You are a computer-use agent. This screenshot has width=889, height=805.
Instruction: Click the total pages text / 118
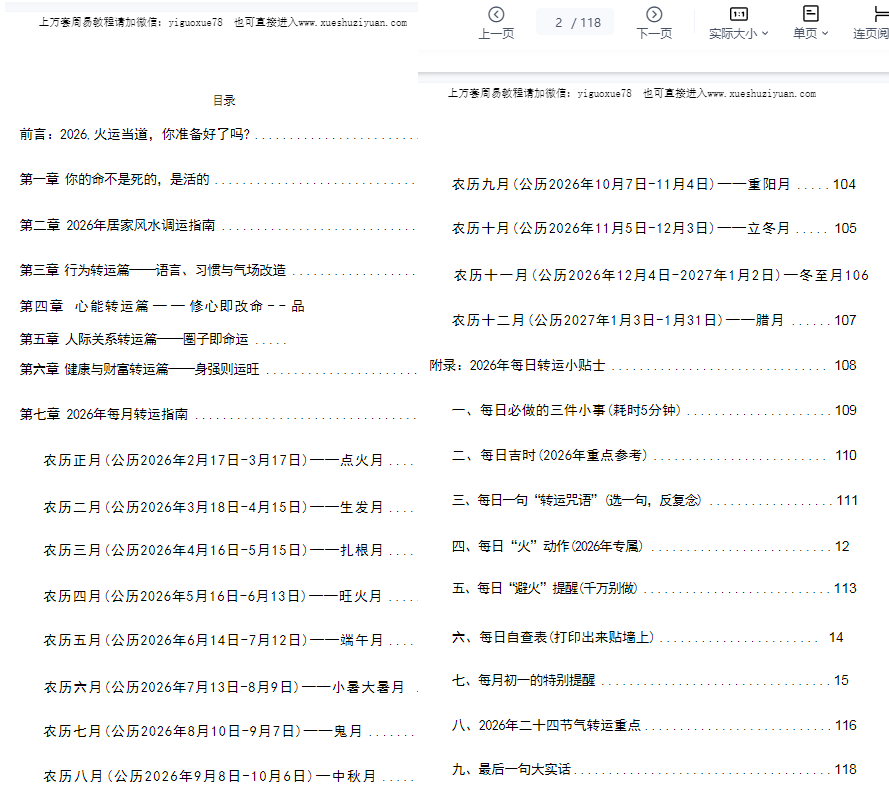(586, 23)
